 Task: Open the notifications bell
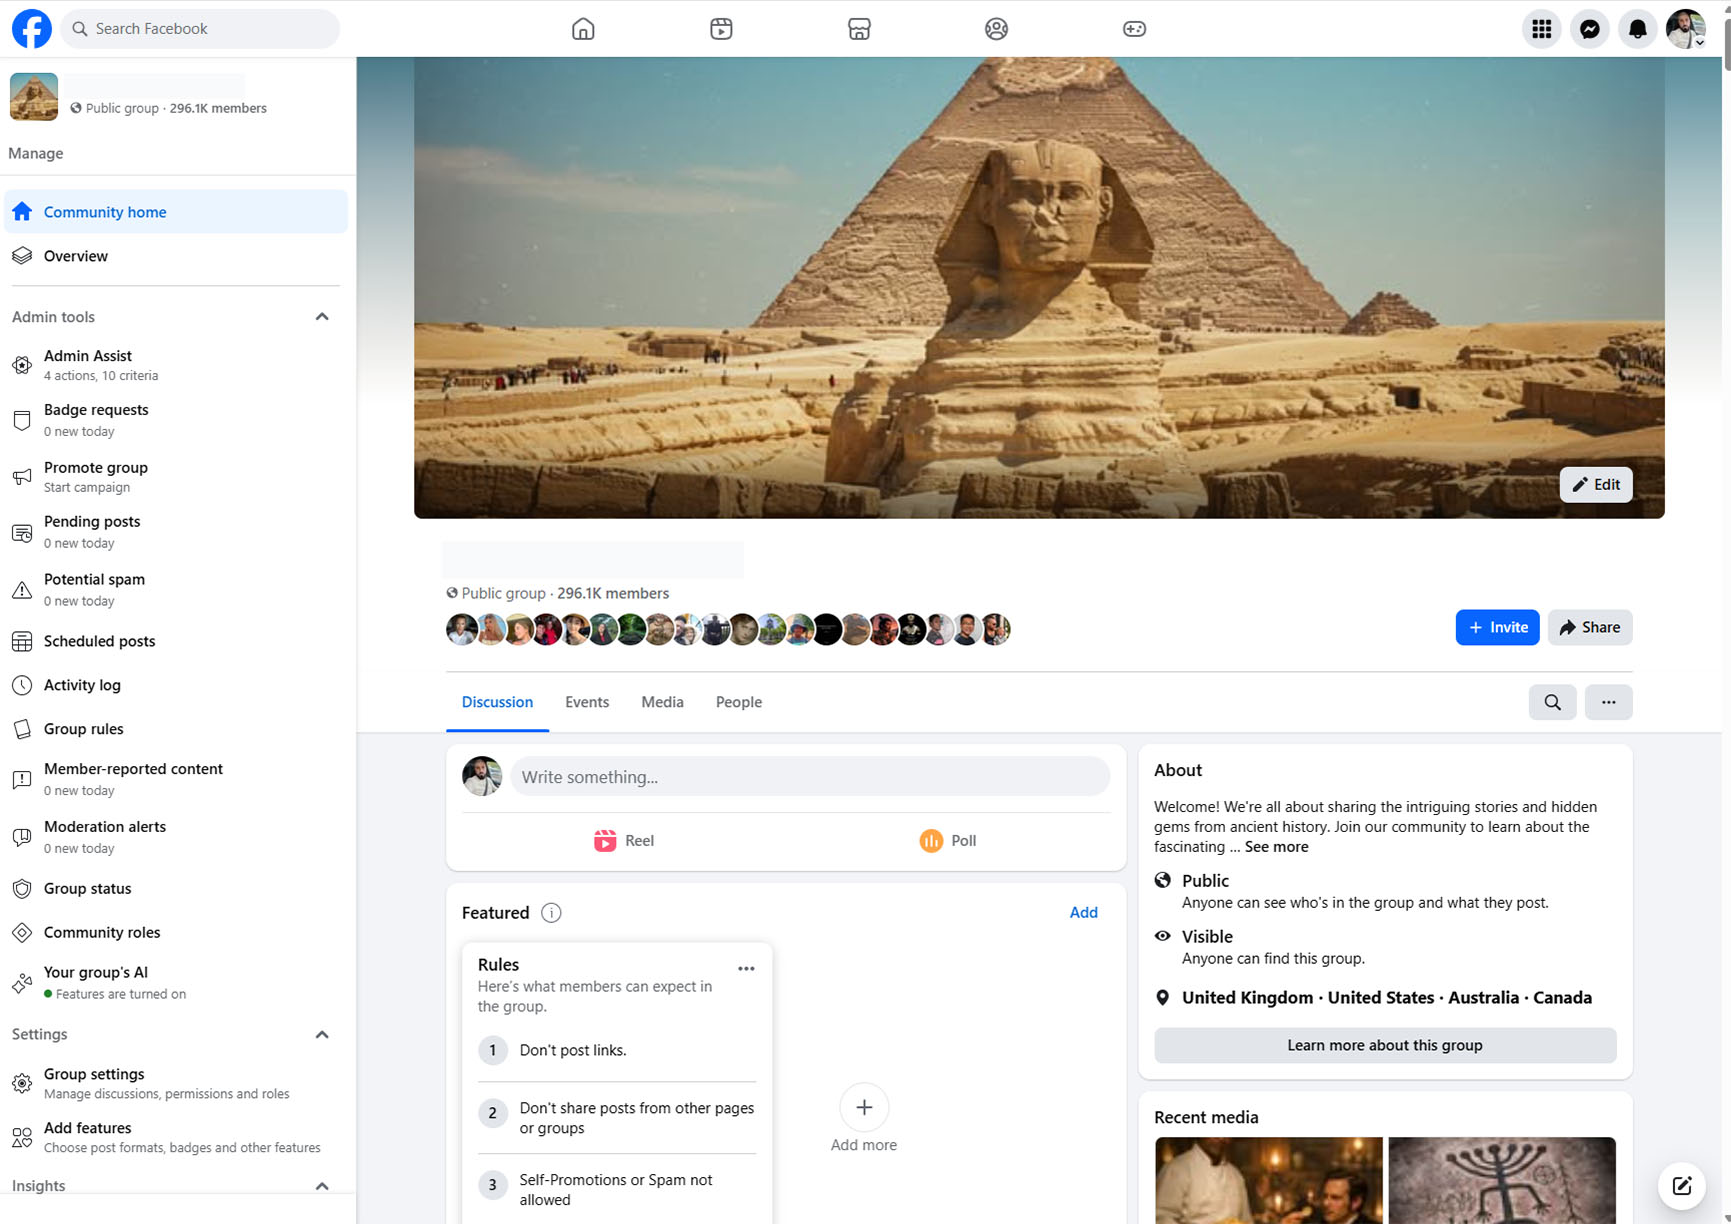tap(1637, 29)
